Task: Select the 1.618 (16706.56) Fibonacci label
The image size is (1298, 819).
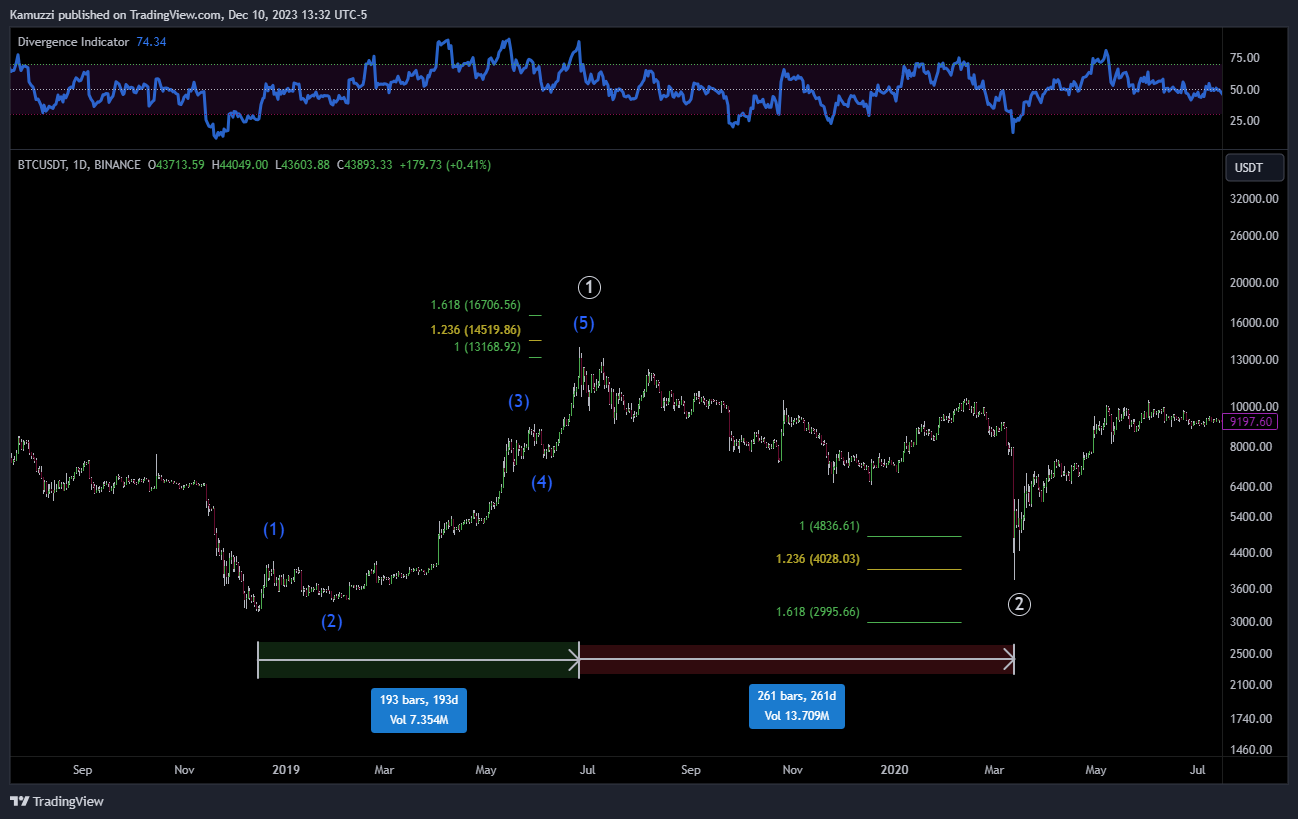Action: tap(476, 305)
